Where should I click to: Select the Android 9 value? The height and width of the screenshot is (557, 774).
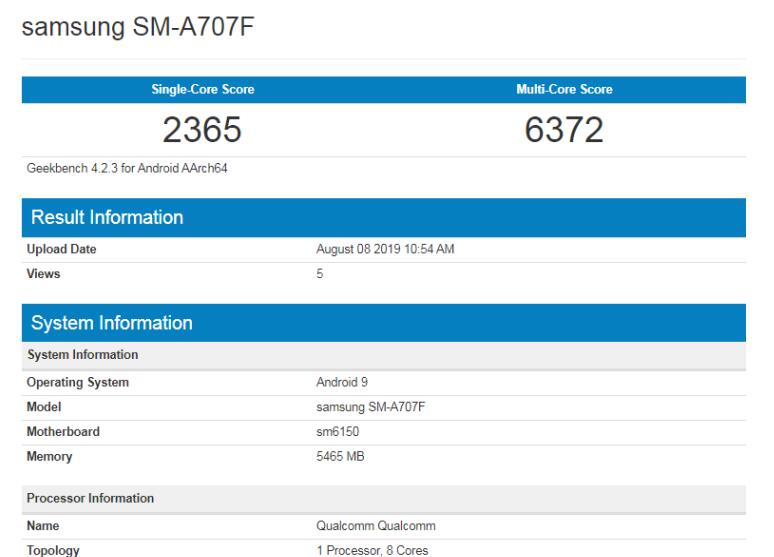pyautogui.click(x=342, y=382)
